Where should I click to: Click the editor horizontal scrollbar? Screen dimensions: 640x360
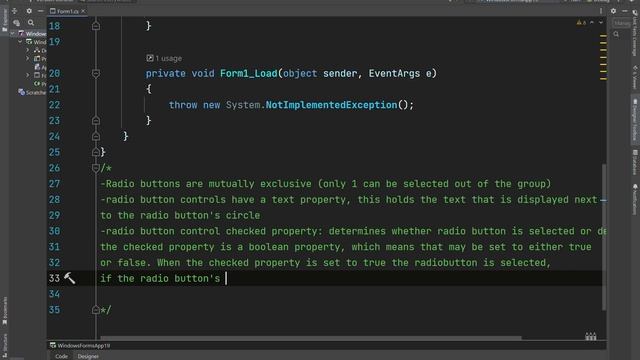(311, 338)
